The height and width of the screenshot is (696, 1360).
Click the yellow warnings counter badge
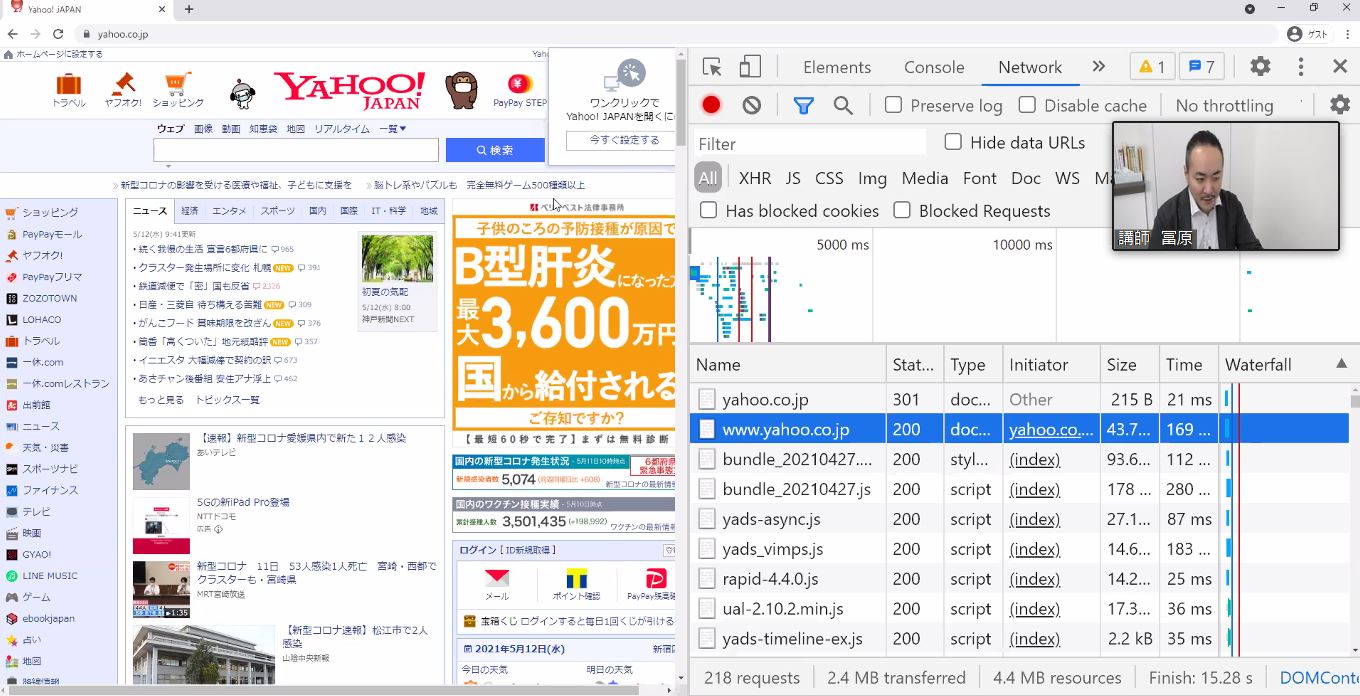pyautogui.click(x=1153, y=67)
